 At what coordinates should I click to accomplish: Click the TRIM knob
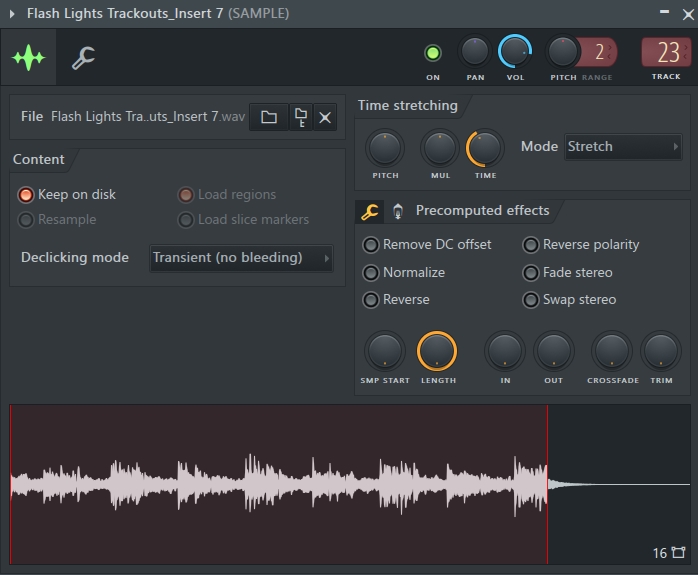661,351
